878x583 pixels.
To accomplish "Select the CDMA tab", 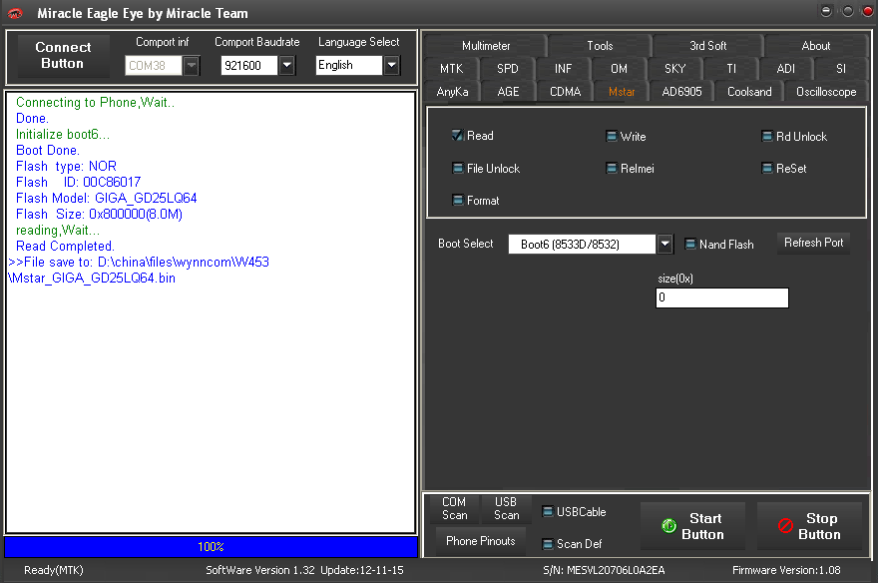I will coord(565,91).
